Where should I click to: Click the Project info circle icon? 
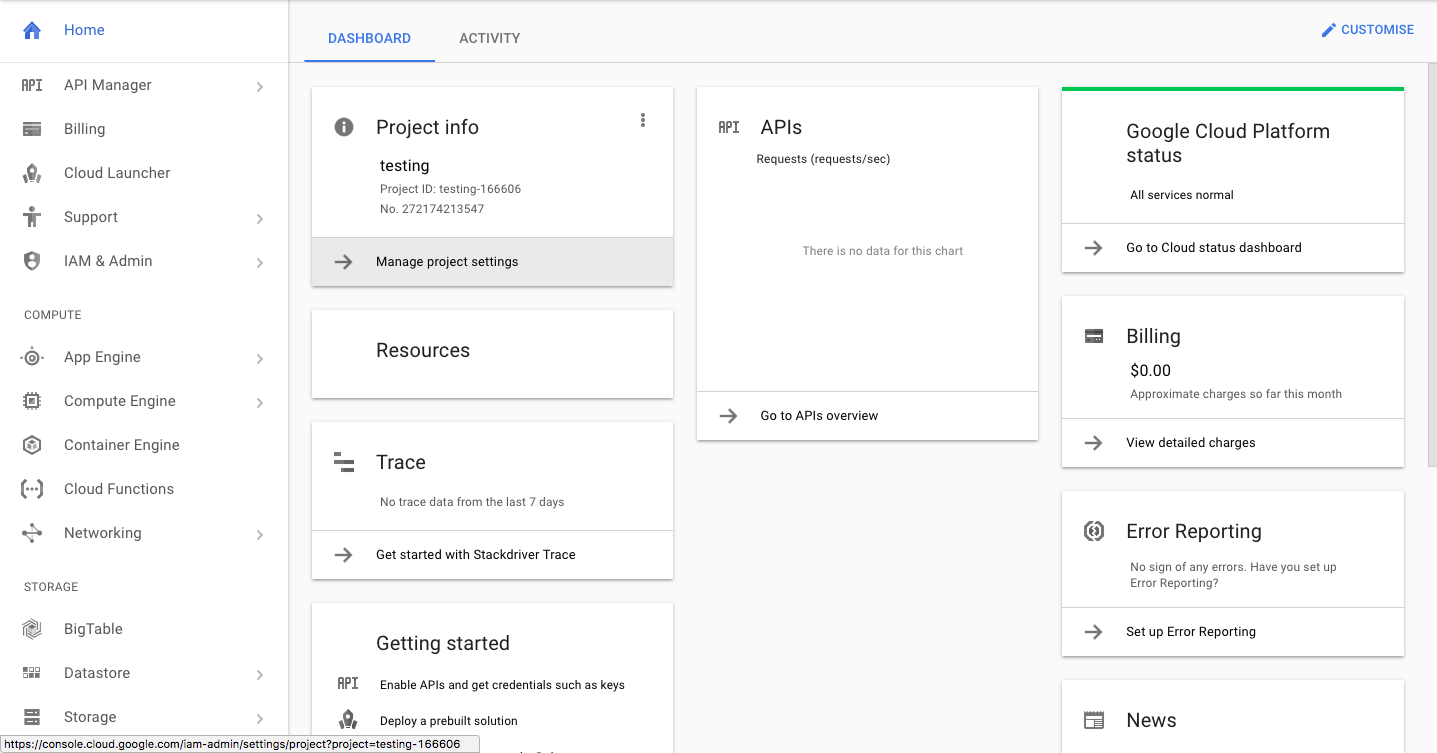click(x=344, y=127)
